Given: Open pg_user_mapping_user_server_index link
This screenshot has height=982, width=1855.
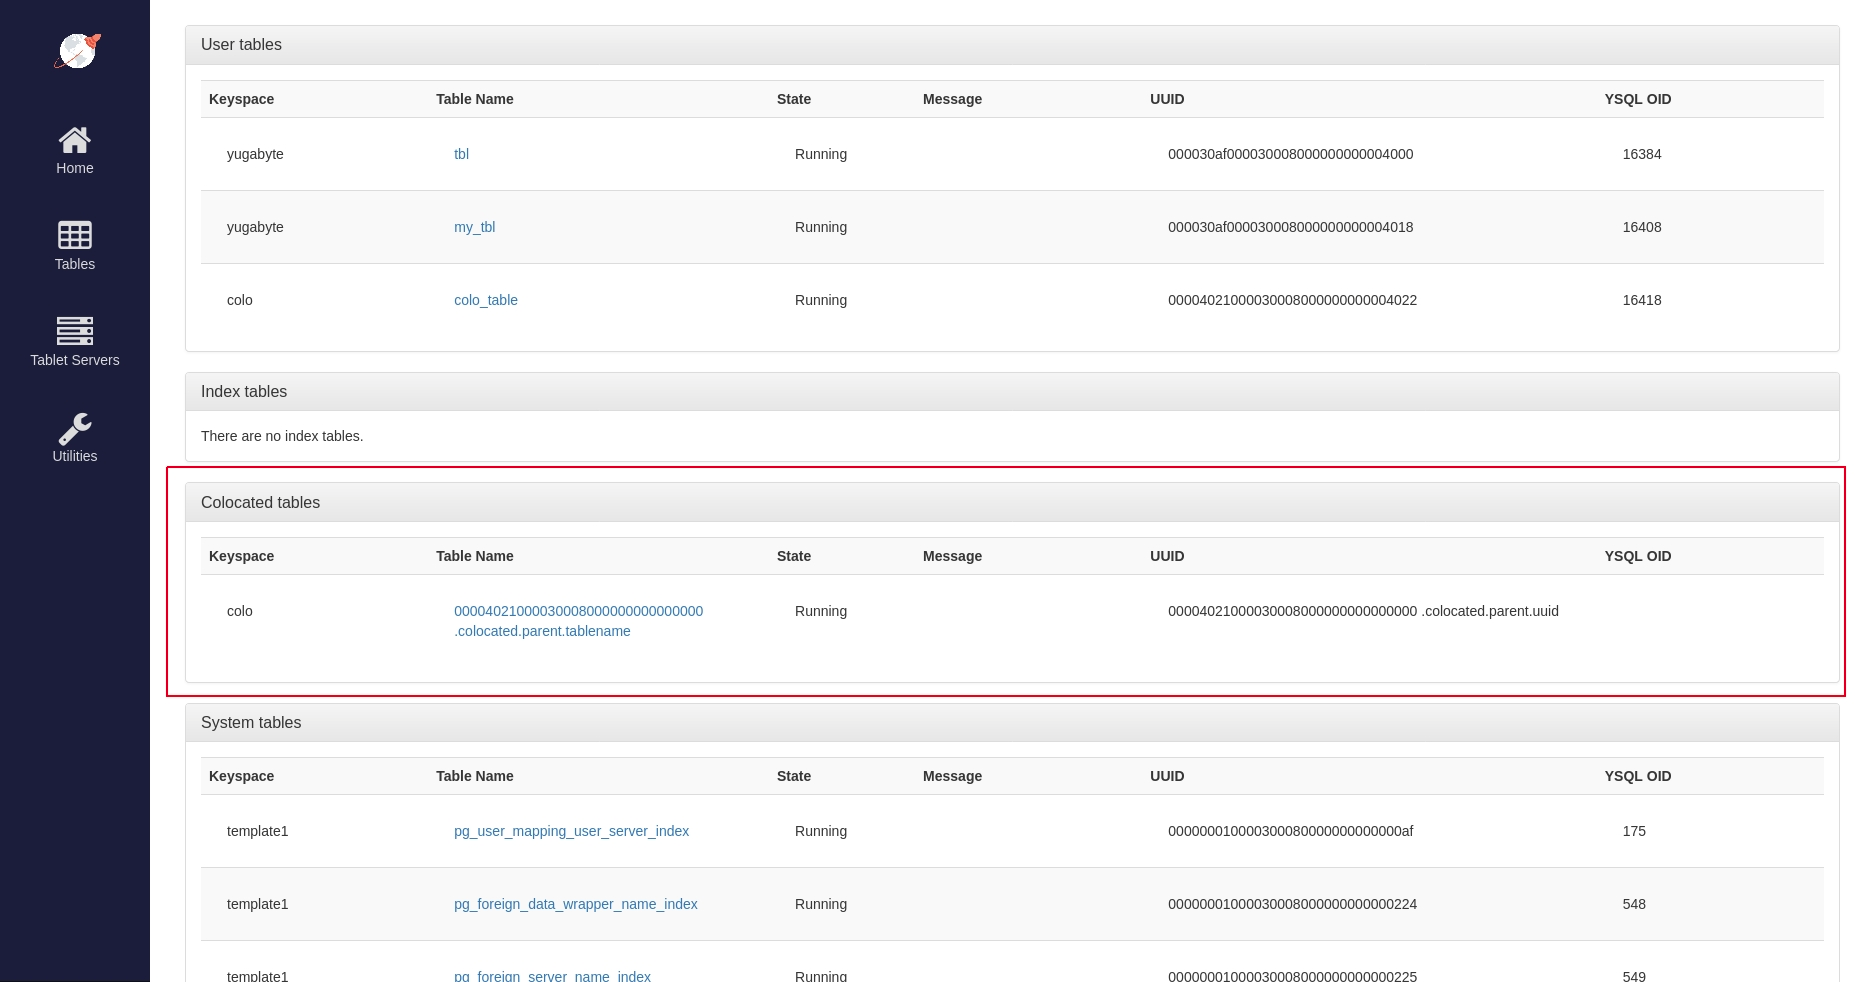Looking at the screenshot, I should 571,831.
